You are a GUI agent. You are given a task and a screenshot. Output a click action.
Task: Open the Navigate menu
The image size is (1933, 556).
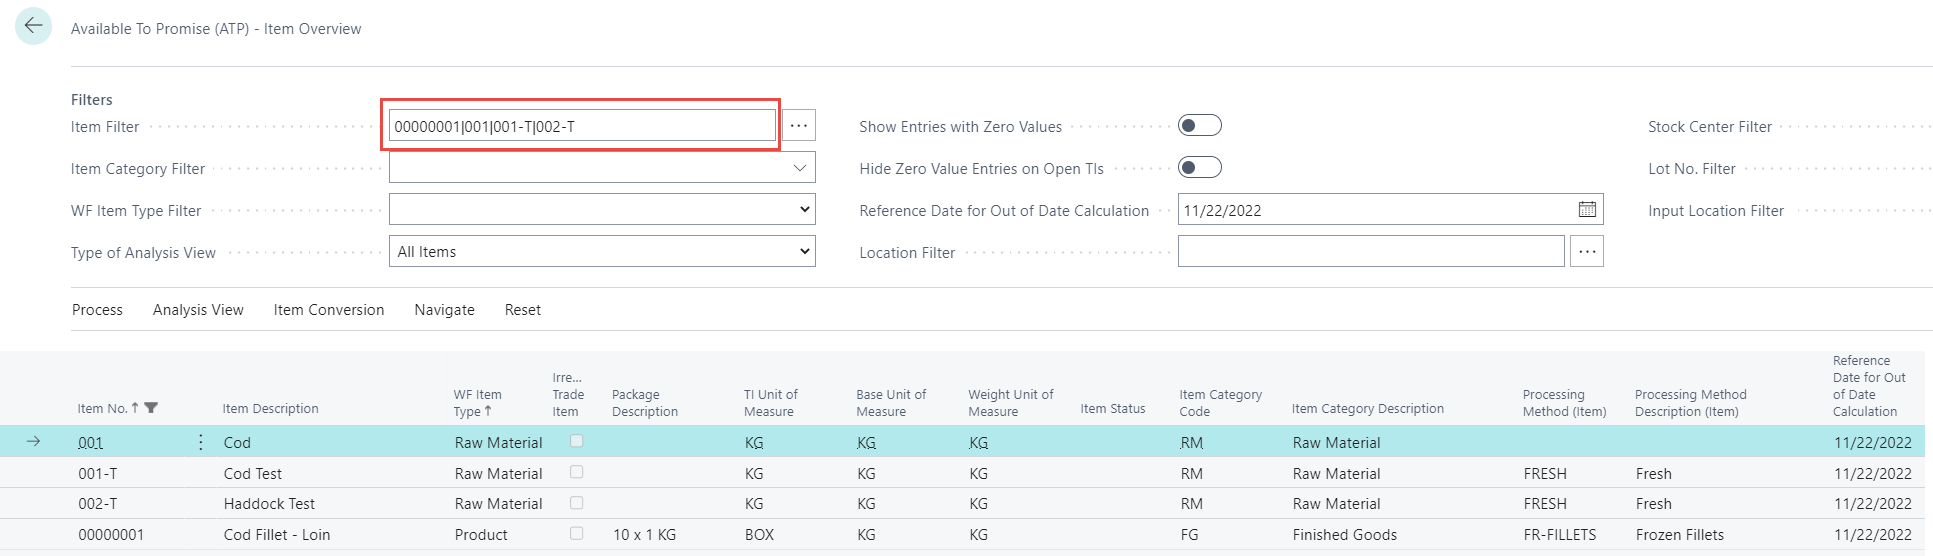click(x=444, y=310)
